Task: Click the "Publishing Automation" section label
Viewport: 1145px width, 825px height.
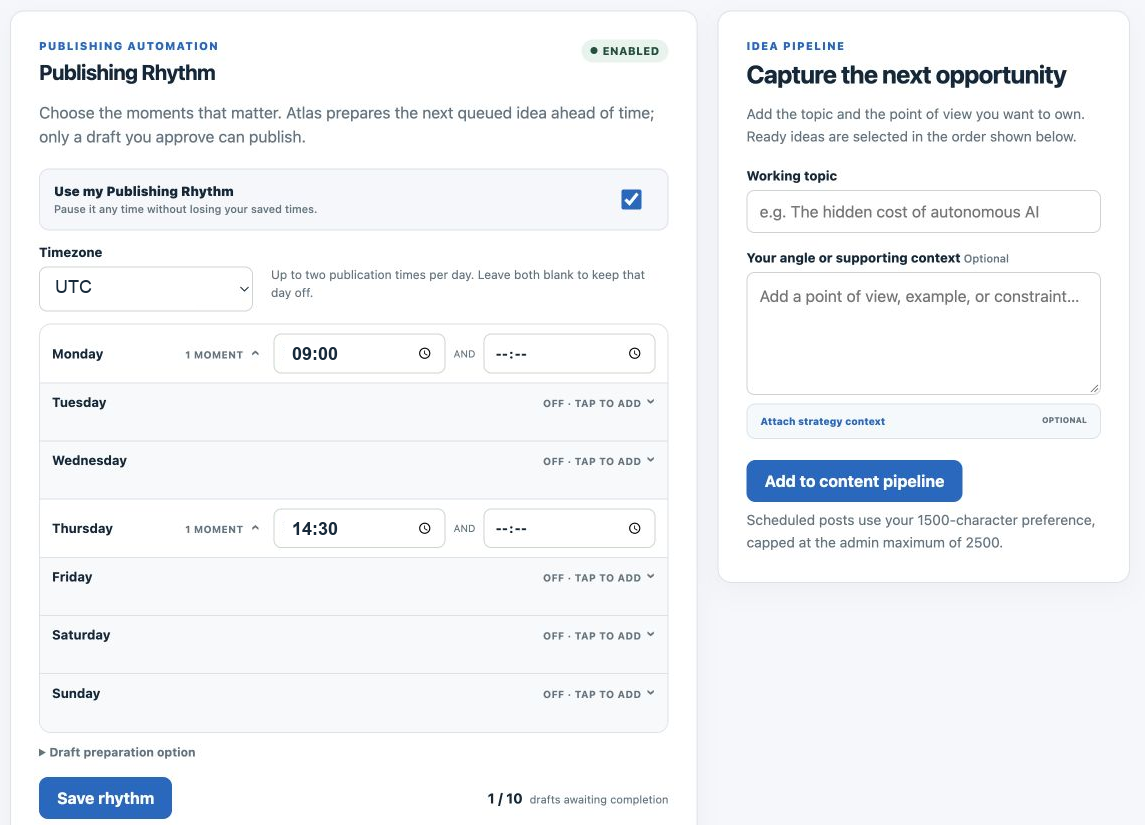Action: [x=129, y=46]
